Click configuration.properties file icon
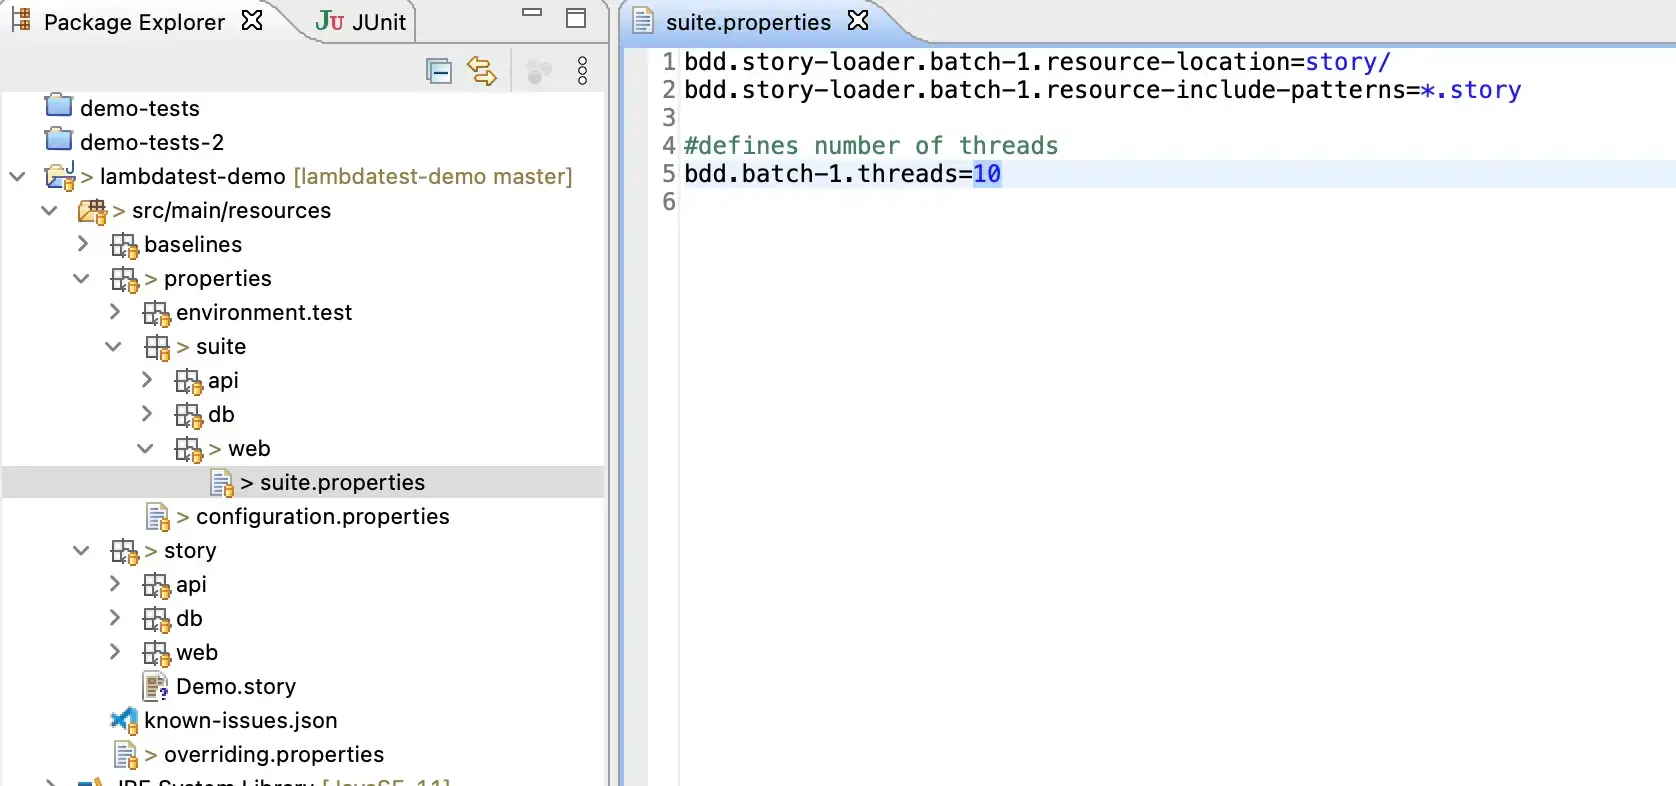 (x=157, y=518)
